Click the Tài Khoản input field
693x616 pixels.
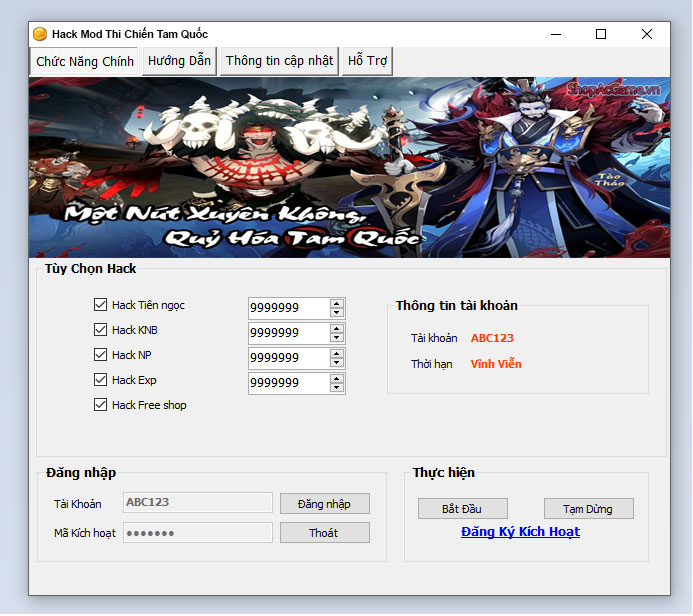point(198,502)
